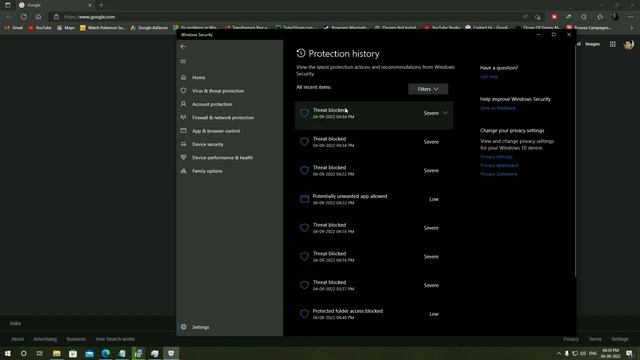Click the Windows Security taskbar shield icon
The image size is (640, 360).
(x=171, y=353)
